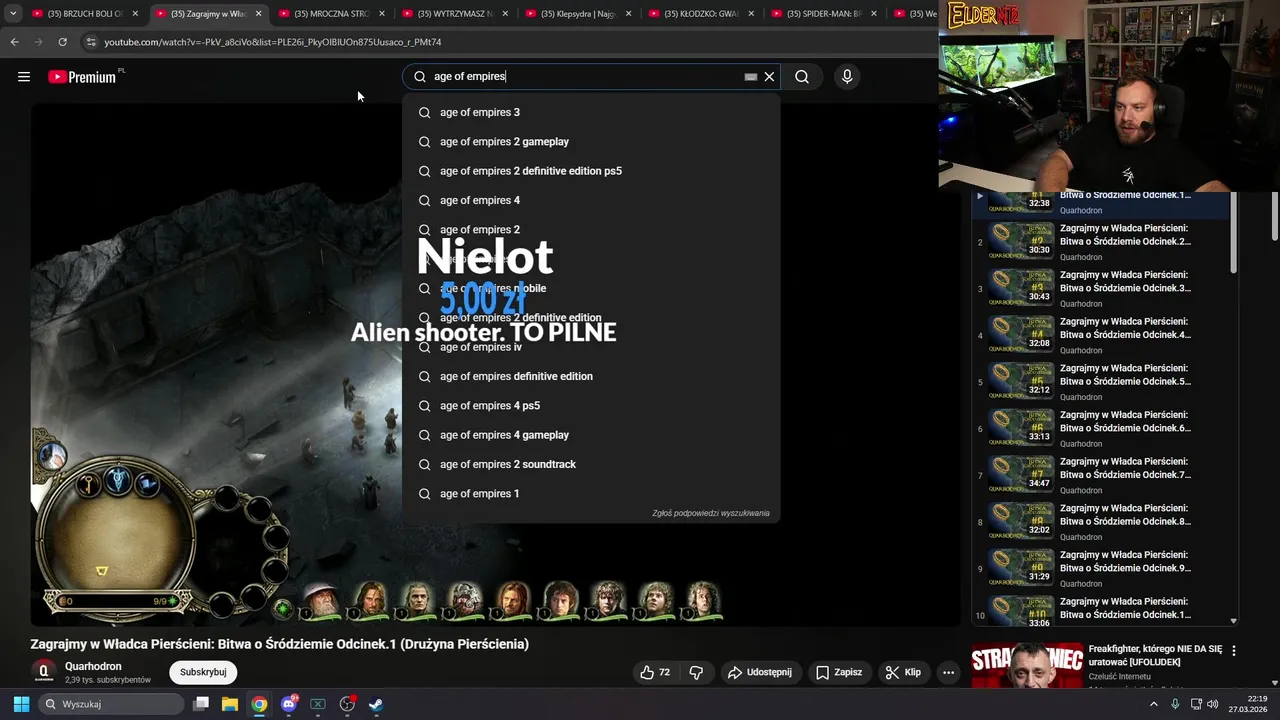The width and height of the screenshot is (1280, 720).
Task: Open Quarhodron channel avatar
Action: click(x=43, y=672)
